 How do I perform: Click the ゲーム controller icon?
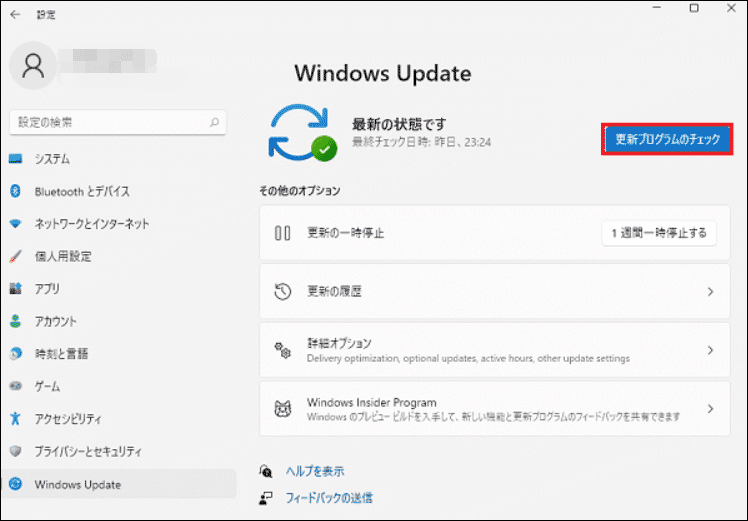(x=15, y=386)
